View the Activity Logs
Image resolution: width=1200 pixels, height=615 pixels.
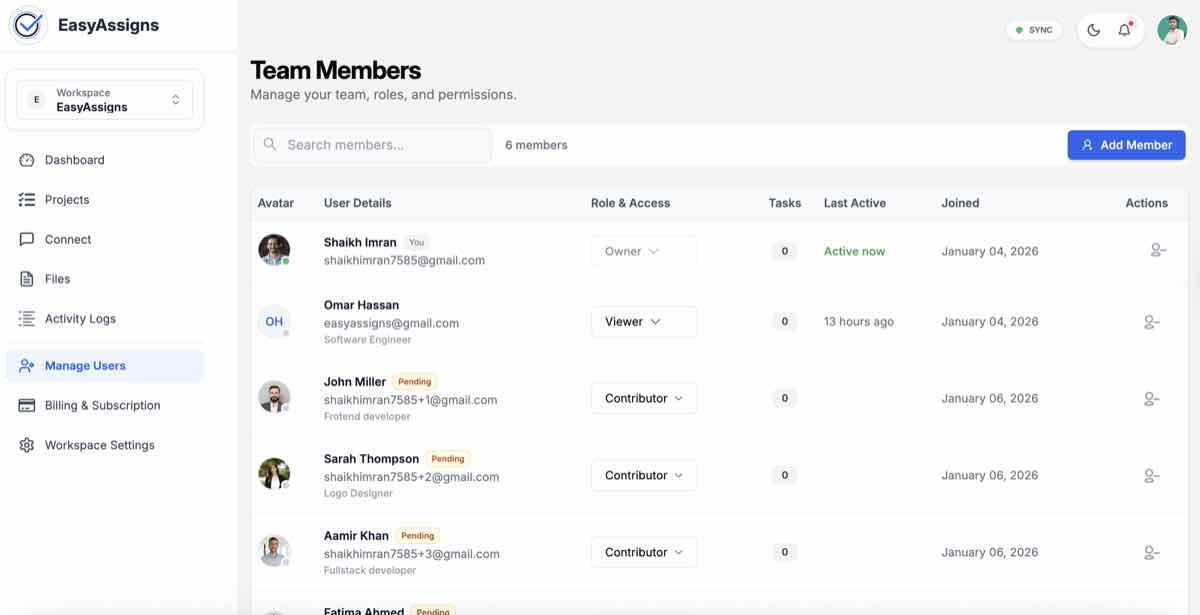click(x=80, y=318)
